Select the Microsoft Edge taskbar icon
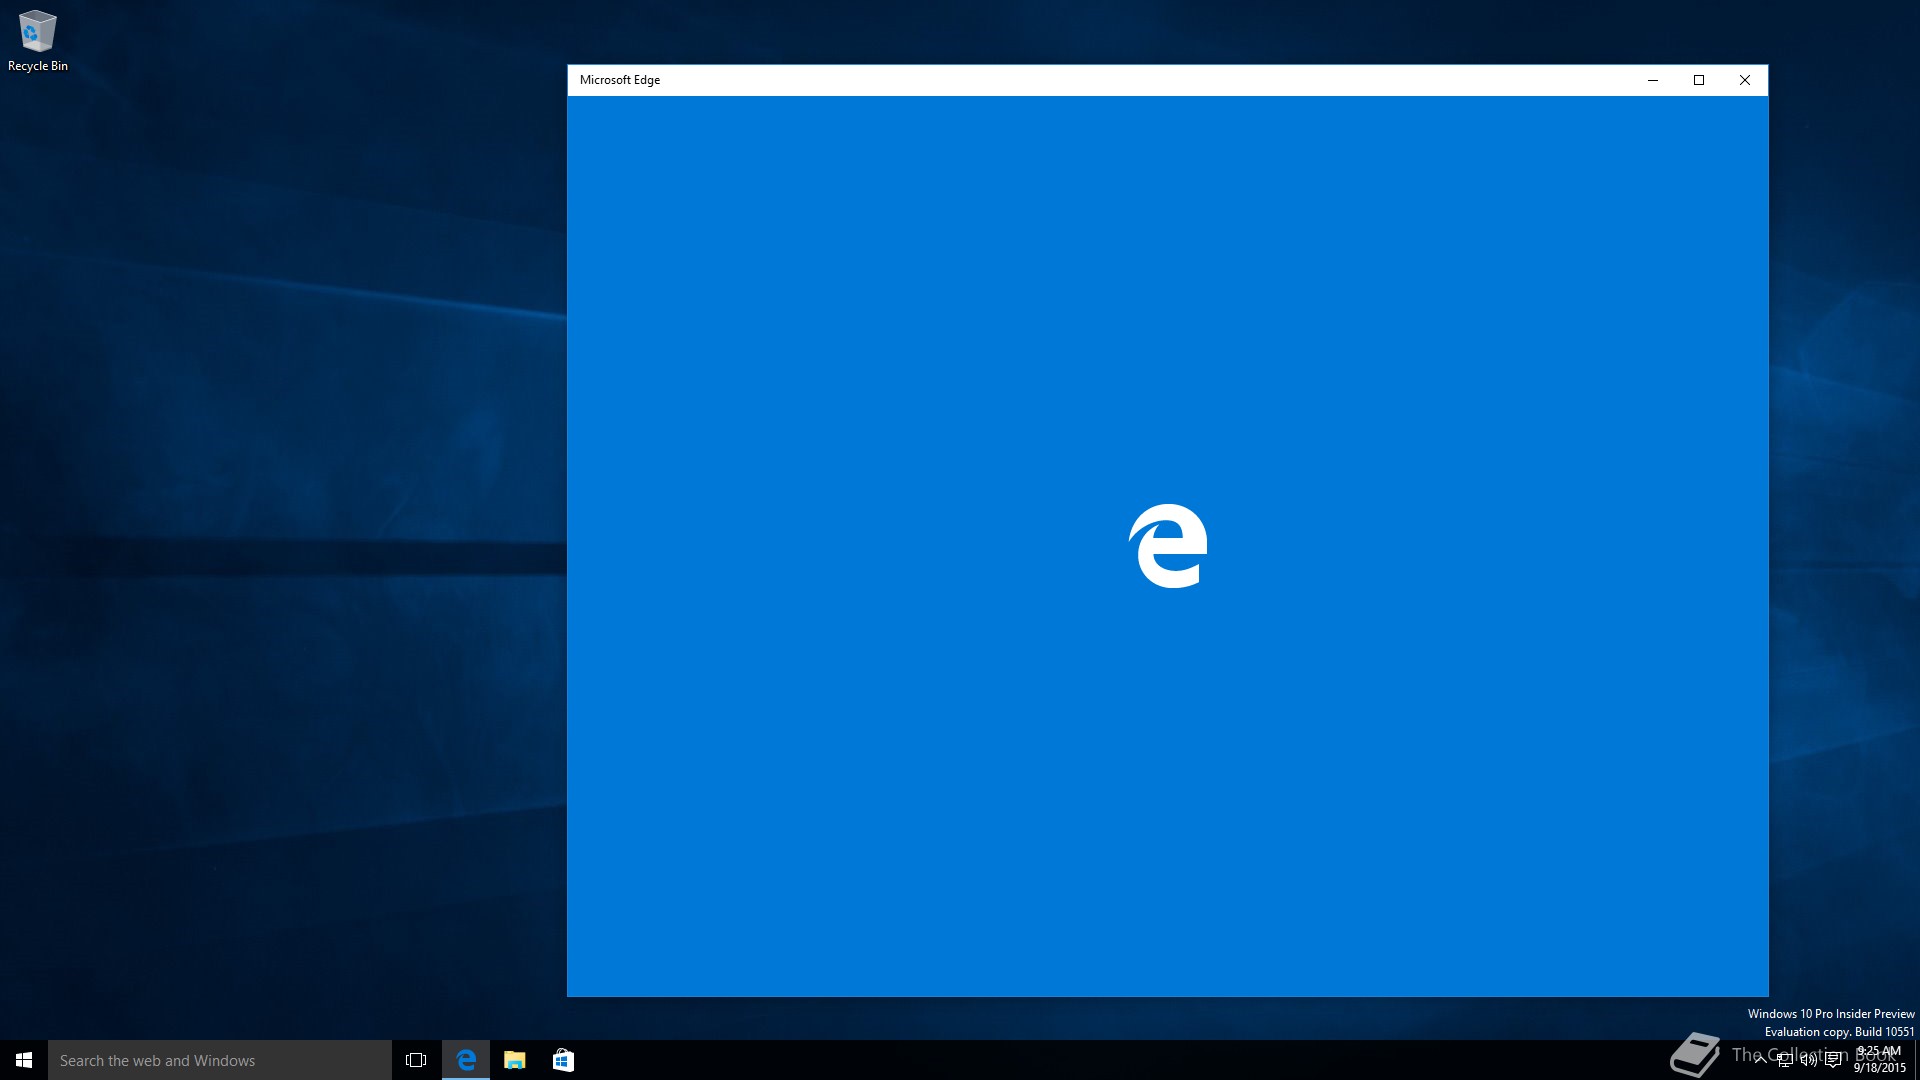The width and height of the screenshot is (1920, 1080). (x=466, y=1060)
